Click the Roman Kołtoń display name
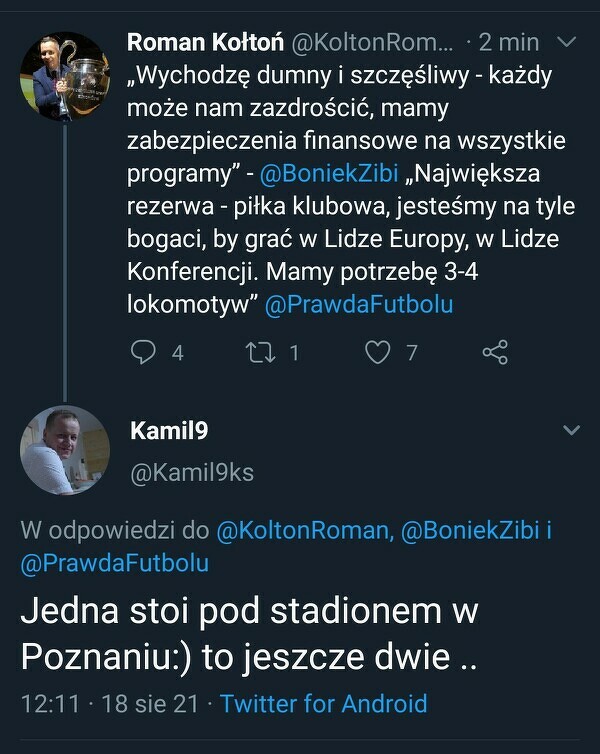The image size is (600, 754). (207, 42)
